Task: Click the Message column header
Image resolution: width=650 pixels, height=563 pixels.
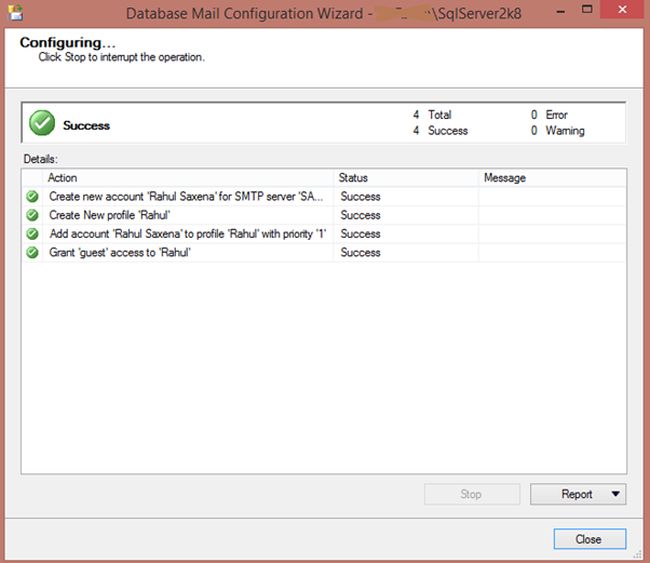Action: pyautogui.click(x=552, y=178)
